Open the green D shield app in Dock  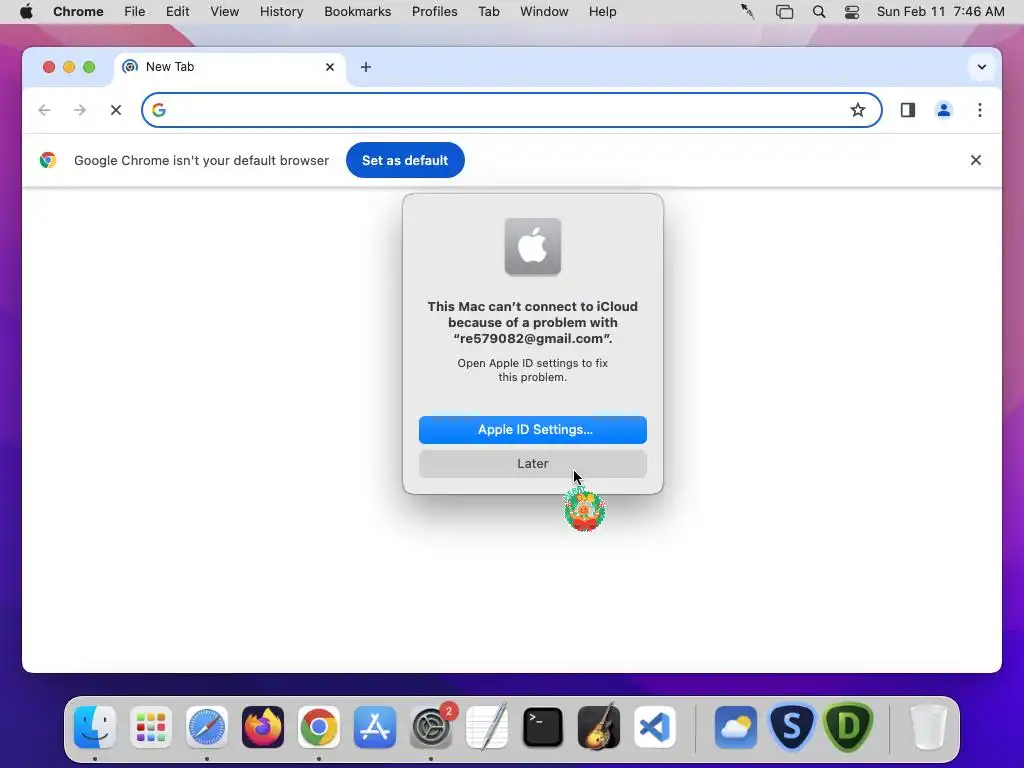[848, 727]
